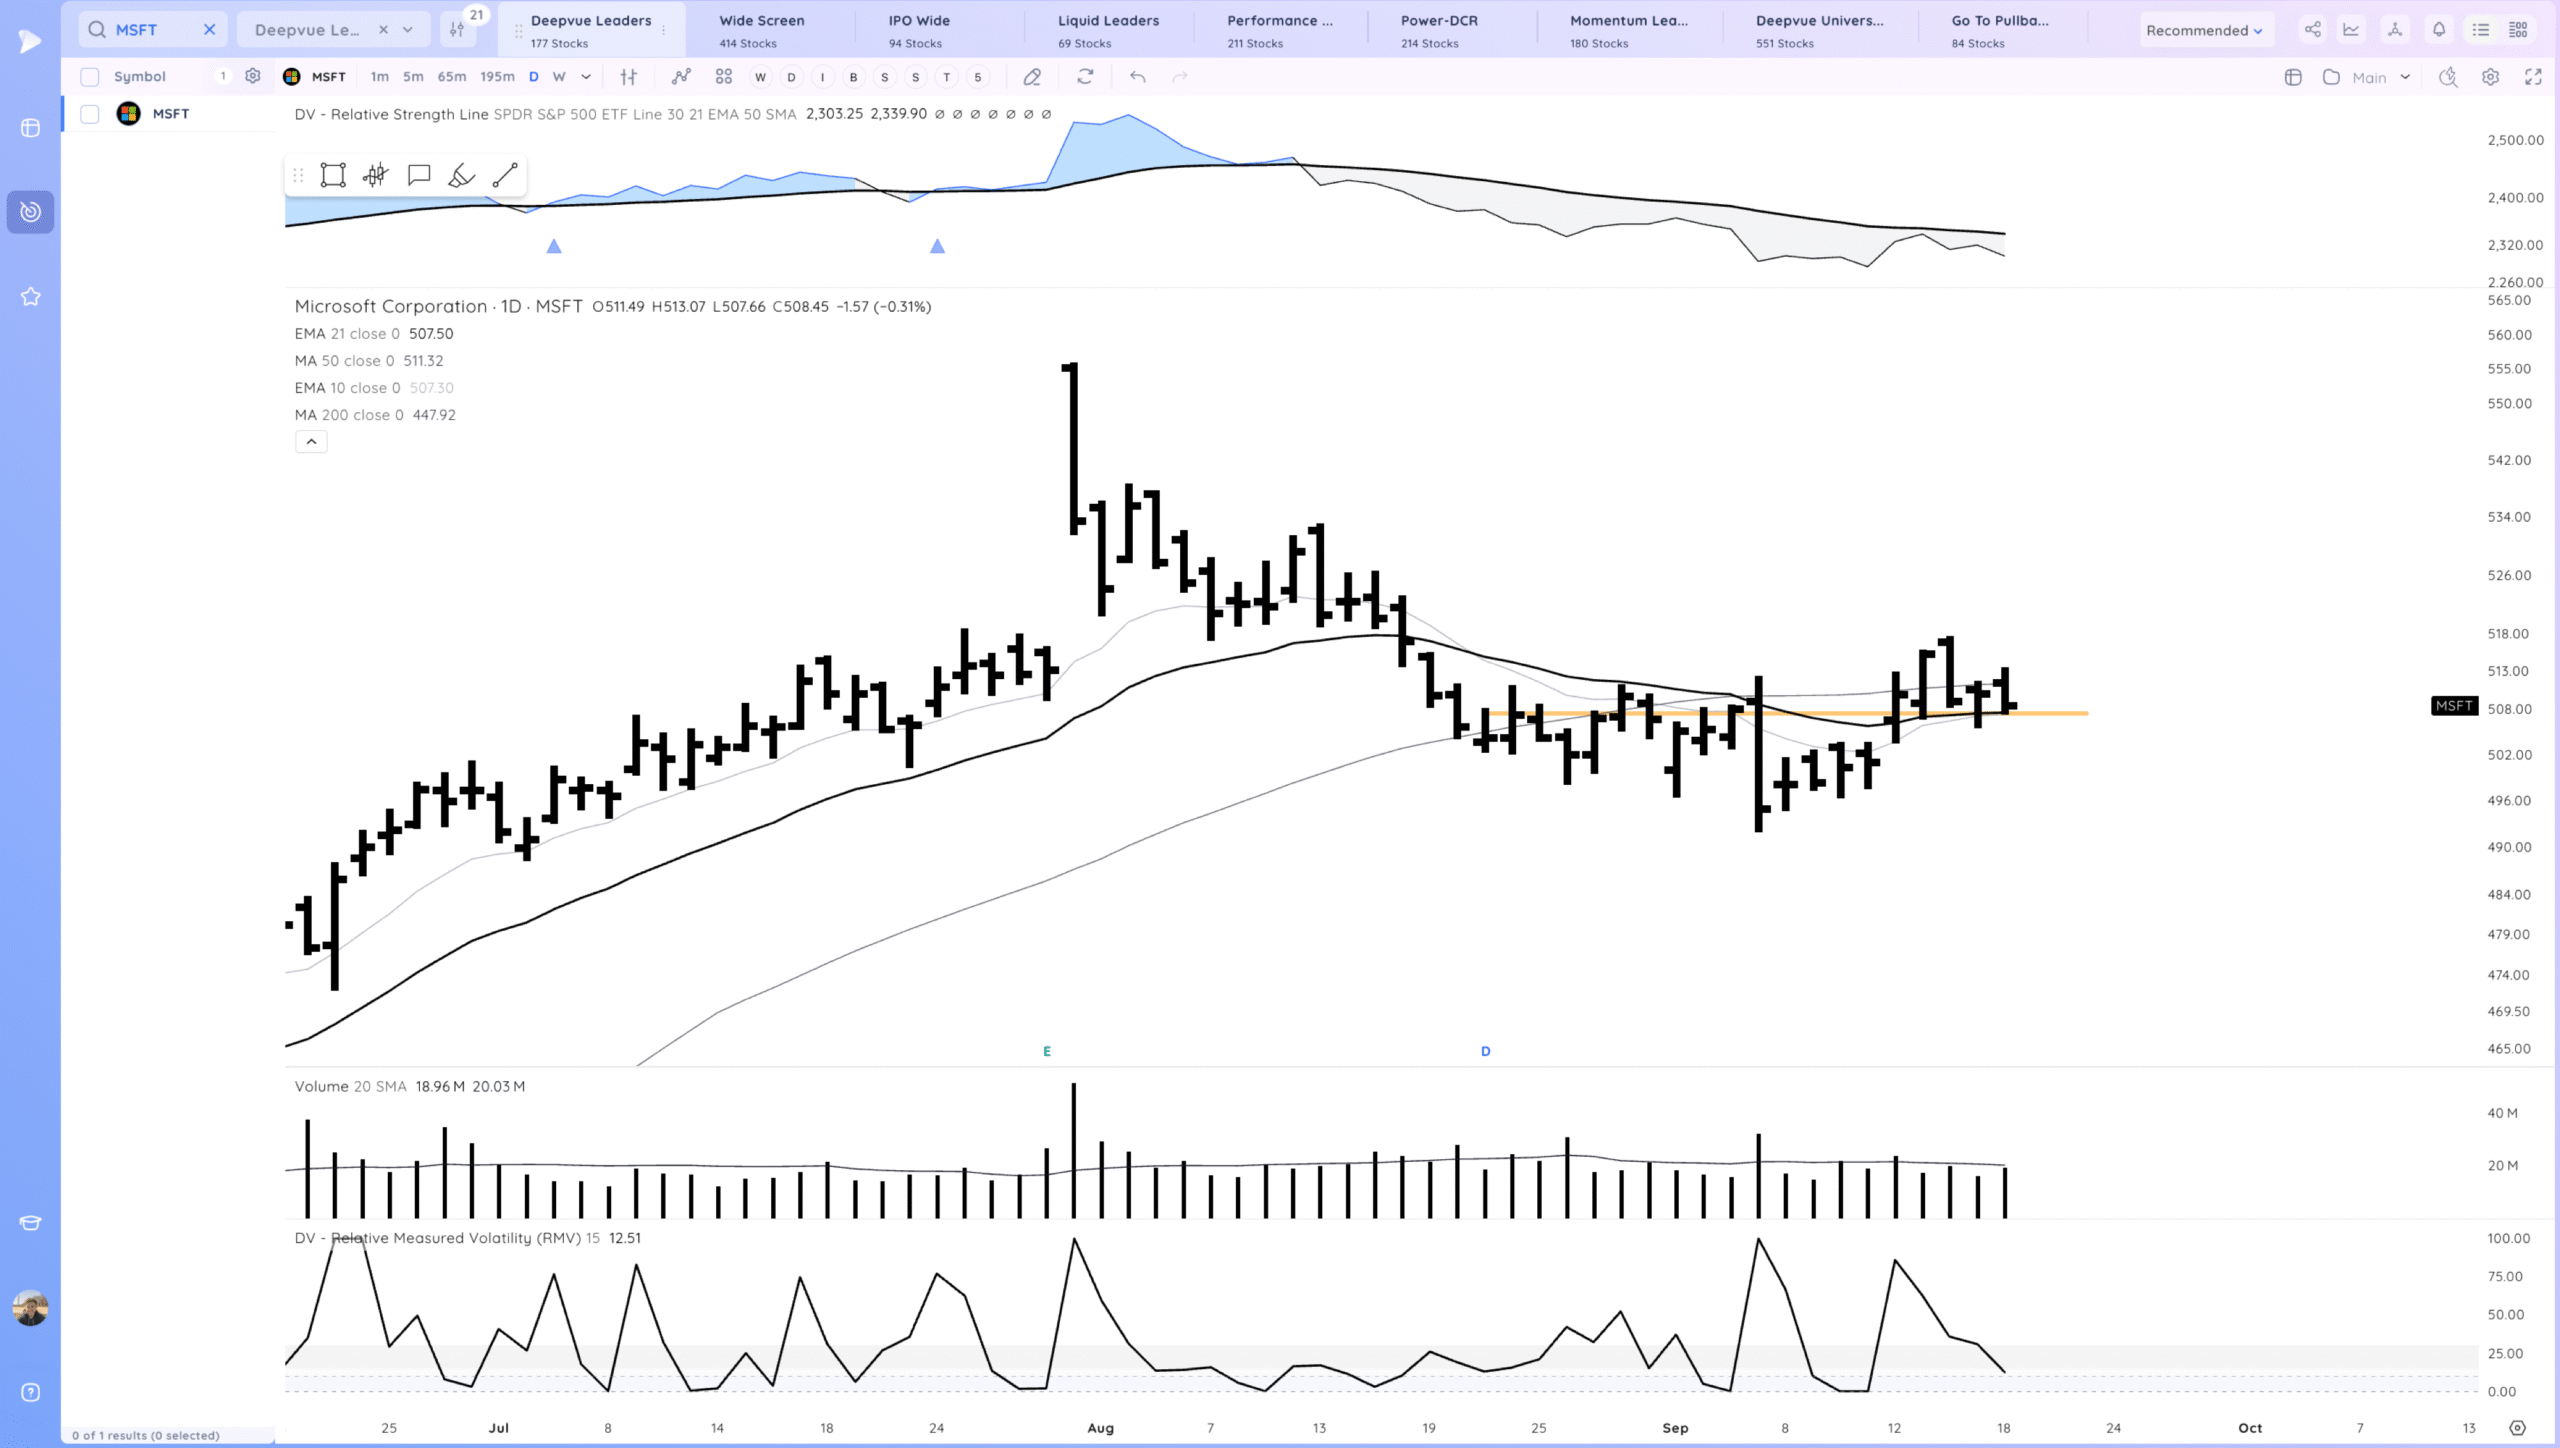Image resolution: width=2560 pixels, height=1448 pixels.
Task: Select the rectangle drawing tool
Action: point(333,175)
